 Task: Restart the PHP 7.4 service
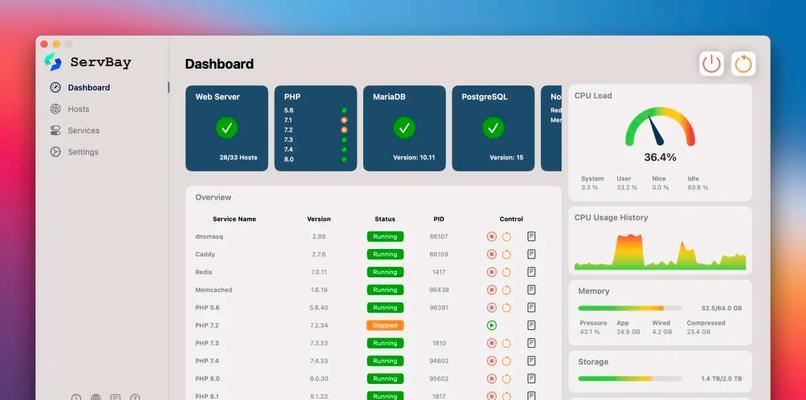click(x=506, y=361)
